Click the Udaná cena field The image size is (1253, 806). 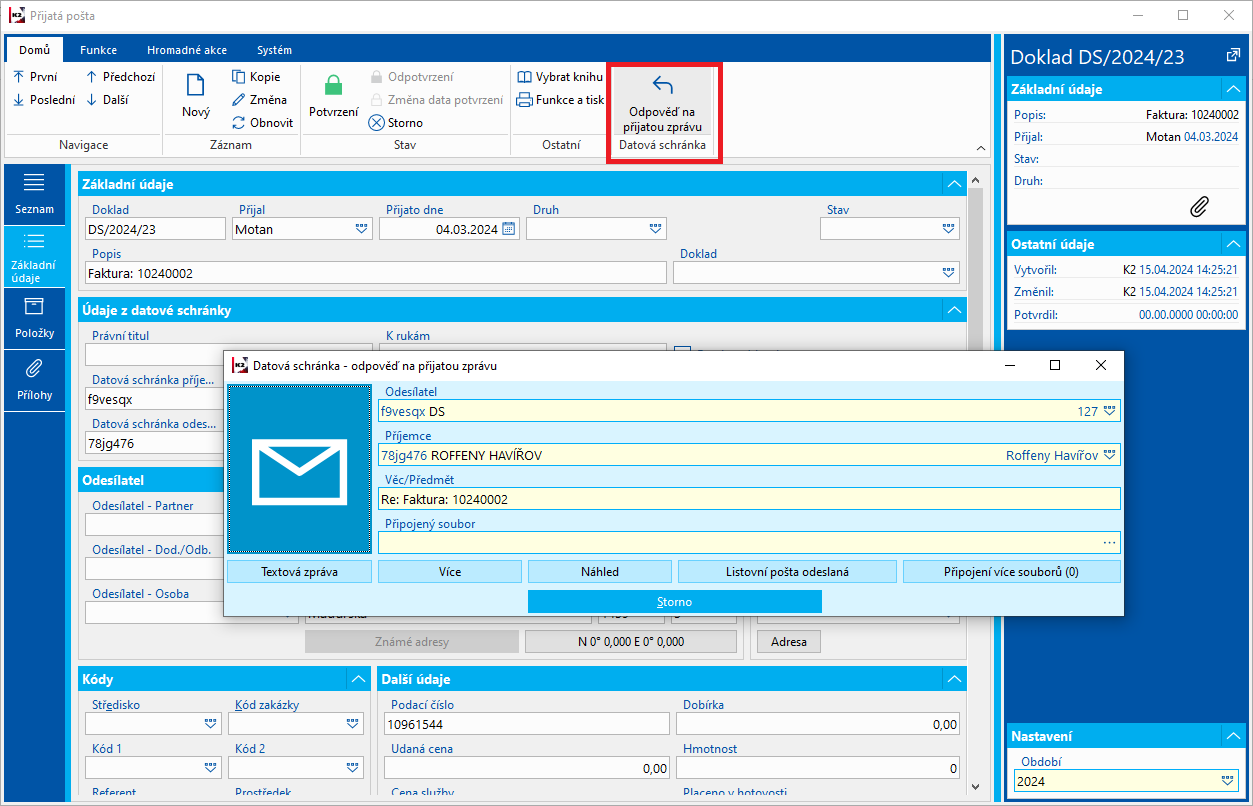[x=526, y=768]
